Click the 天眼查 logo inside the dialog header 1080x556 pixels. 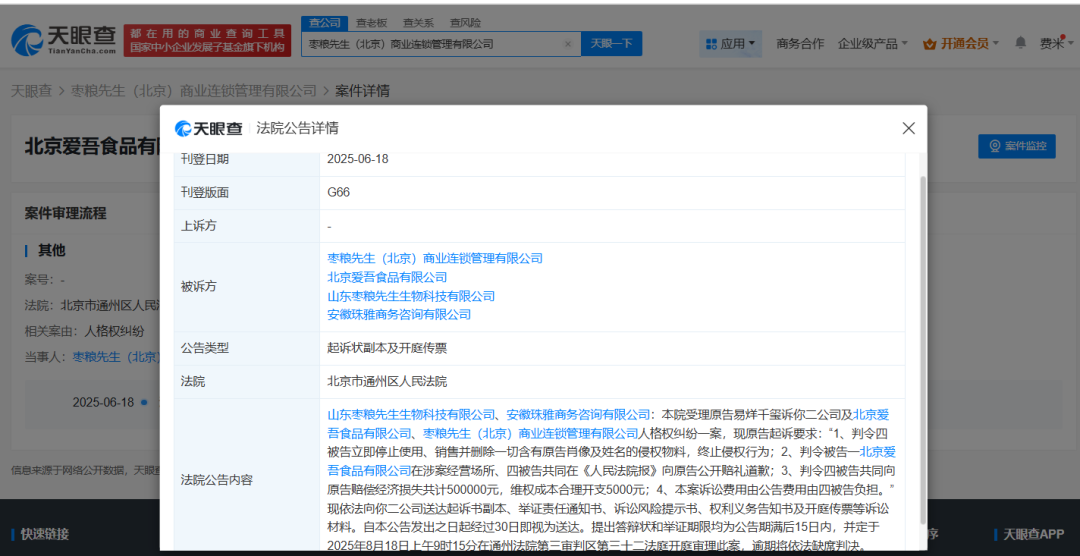(x=209, y=128)
